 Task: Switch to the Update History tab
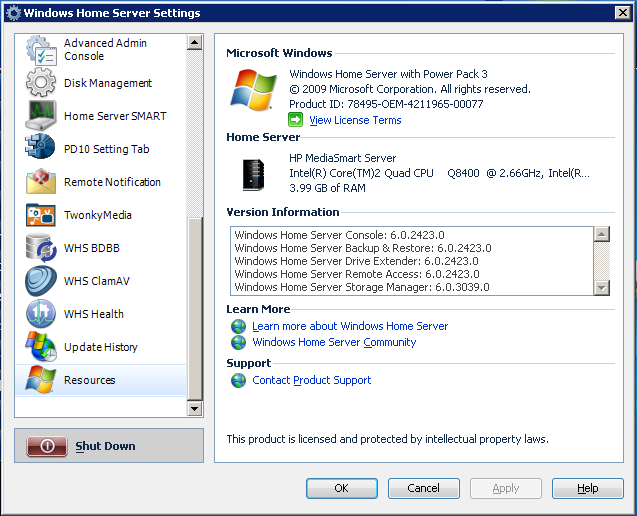[101, 347]
